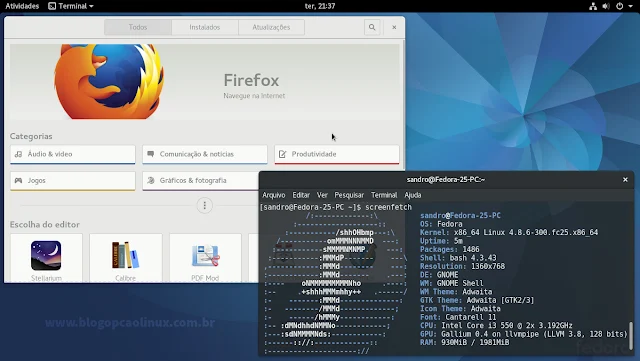The width and height of the screenshot is (640, 361).
Task: Open the Editar menu in Terminal
Action: pos(301,195)
